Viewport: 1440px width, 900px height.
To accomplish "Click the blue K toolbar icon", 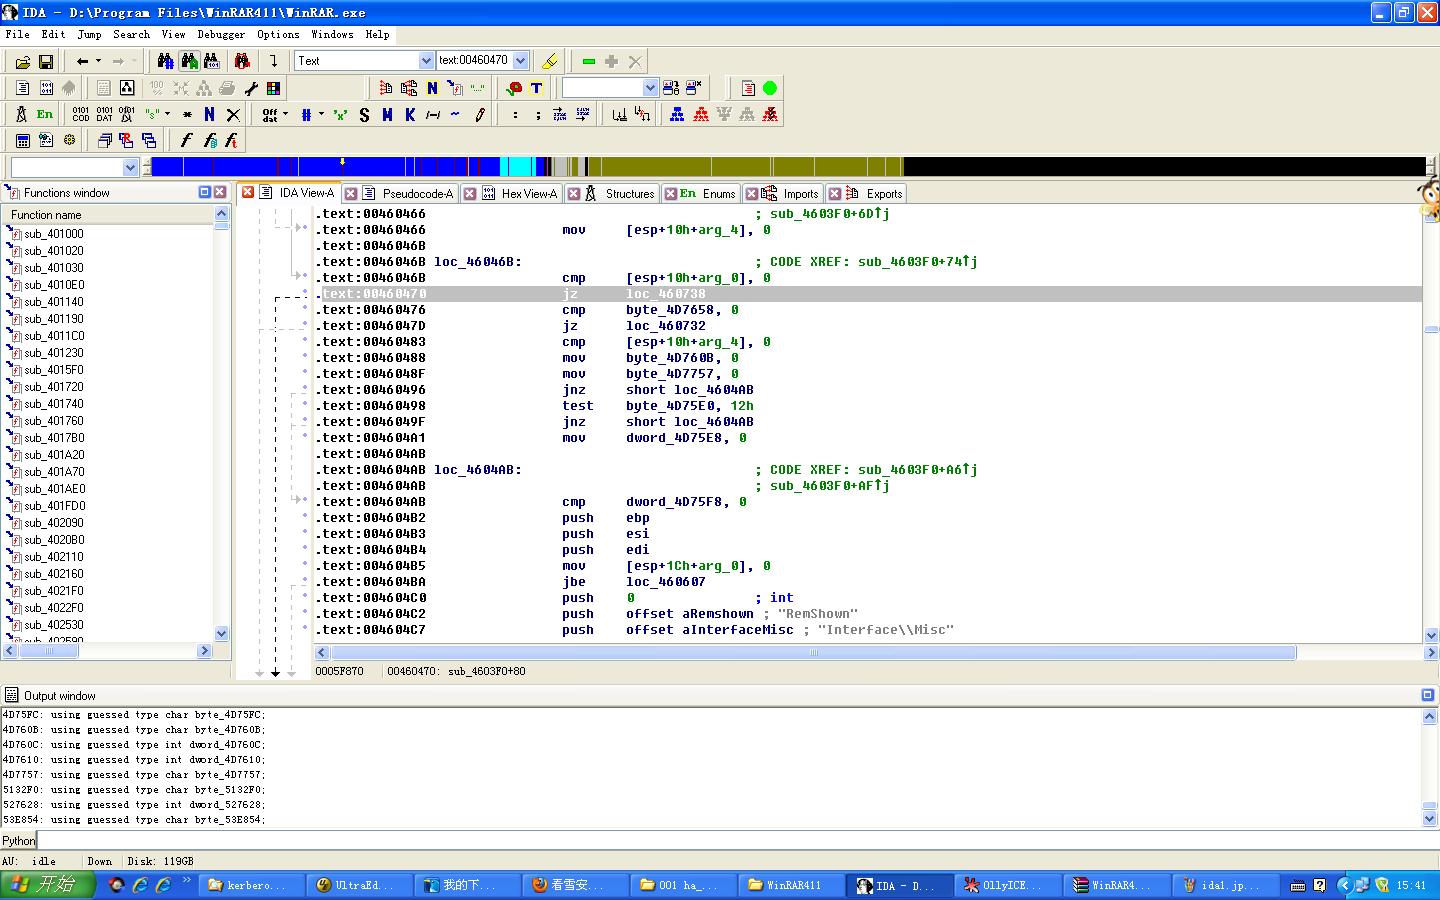I will click(410, 115).
